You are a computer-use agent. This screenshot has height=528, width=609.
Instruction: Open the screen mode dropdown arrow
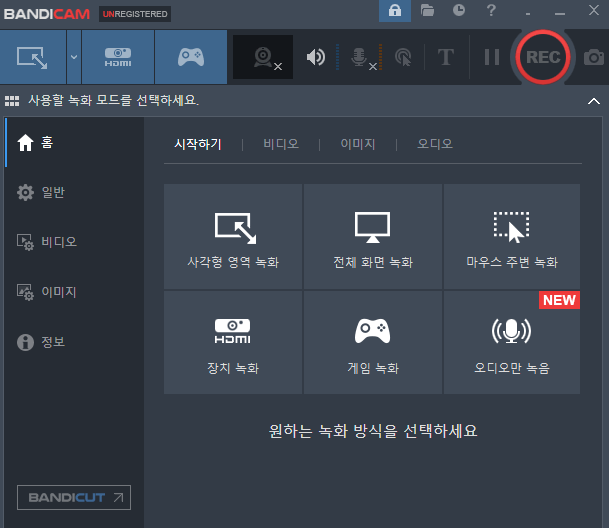(74, 57)
